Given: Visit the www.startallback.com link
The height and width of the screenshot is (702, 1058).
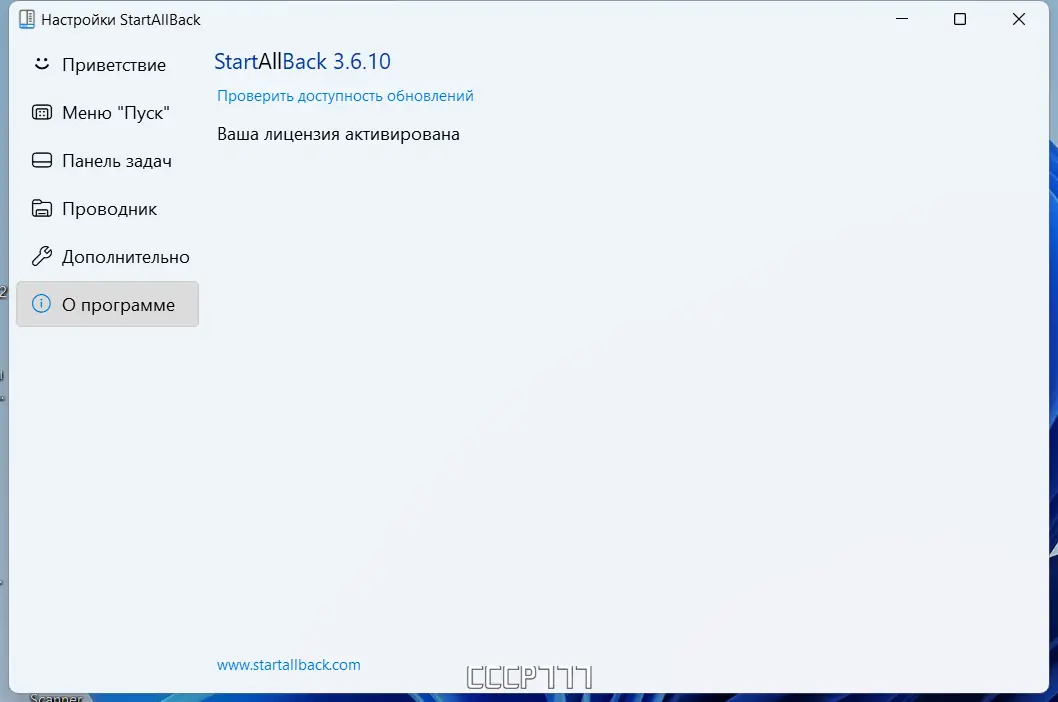Looking at the screenshot, I should click(288, 664).
